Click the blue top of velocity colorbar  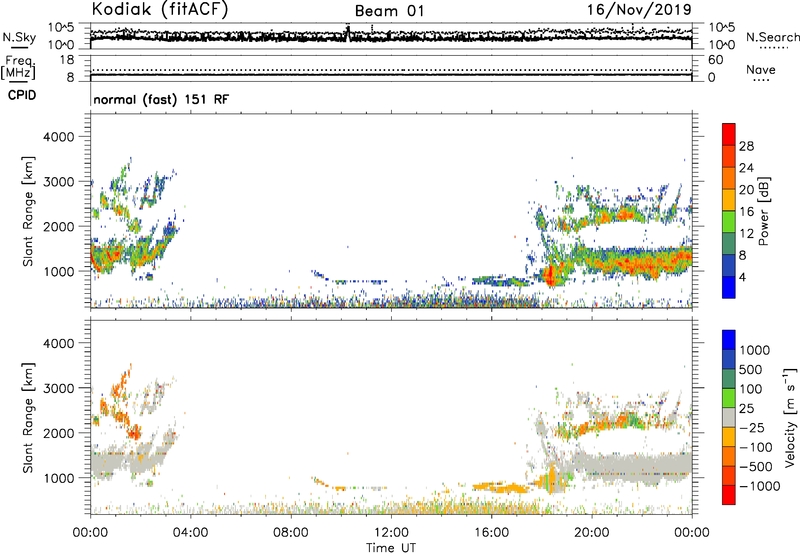(x=729, y=340)
